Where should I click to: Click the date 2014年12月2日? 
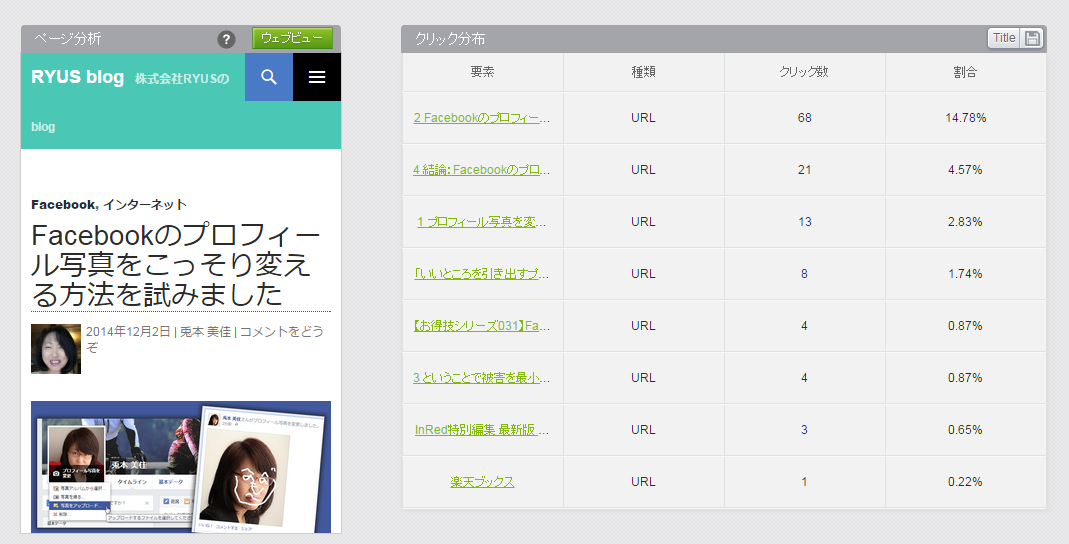tap(128, 331)
